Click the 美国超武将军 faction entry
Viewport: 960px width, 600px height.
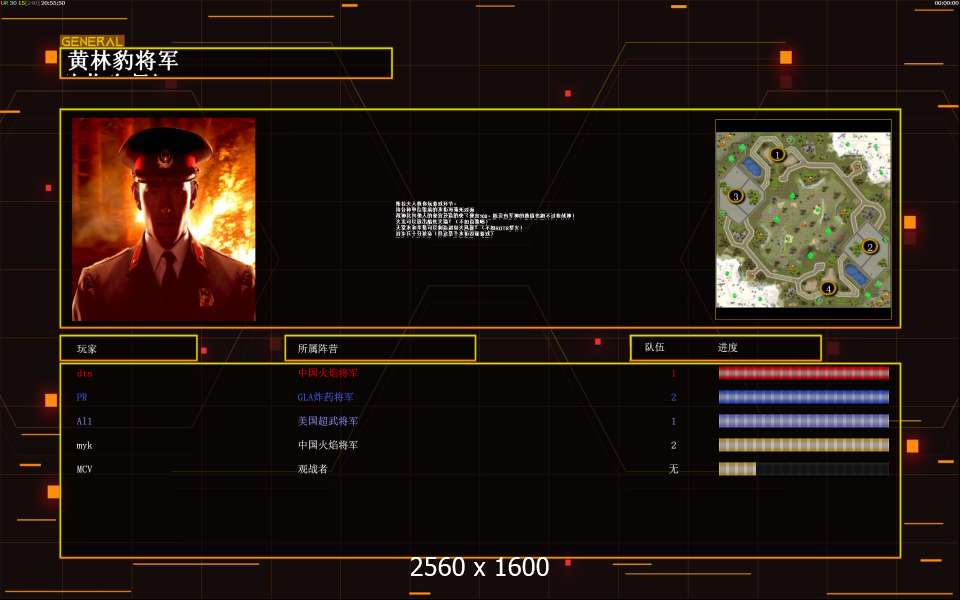(x=328, y=421)
